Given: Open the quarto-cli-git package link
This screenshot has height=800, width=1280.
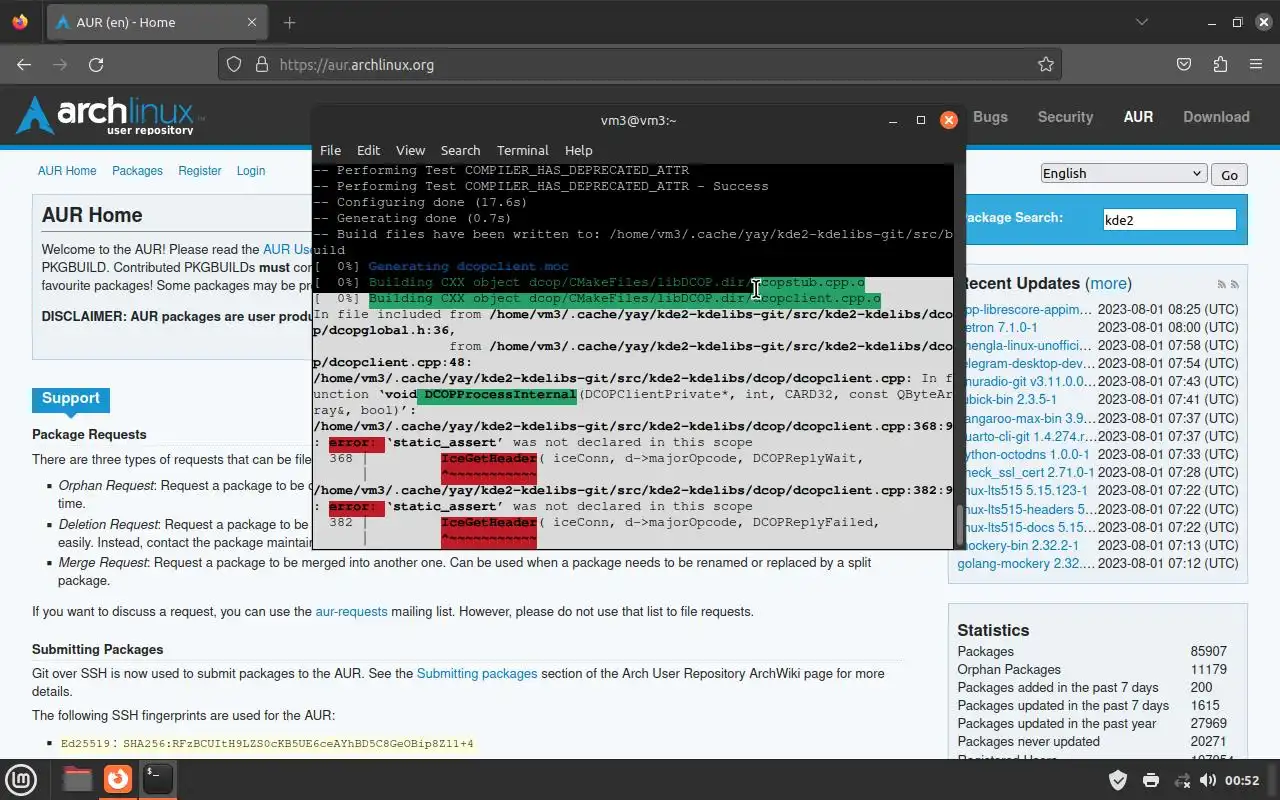Looking at the screenshot, I should click(x=1026, y=436).
